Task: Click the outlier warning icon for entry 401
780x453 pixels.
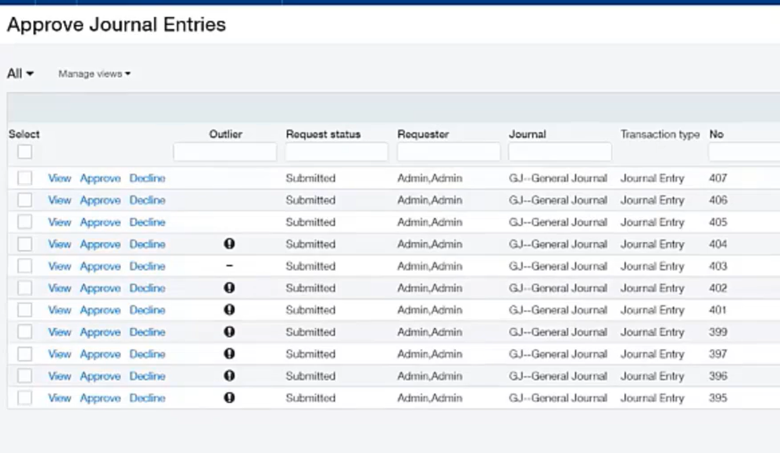Action: pos(229,310)
